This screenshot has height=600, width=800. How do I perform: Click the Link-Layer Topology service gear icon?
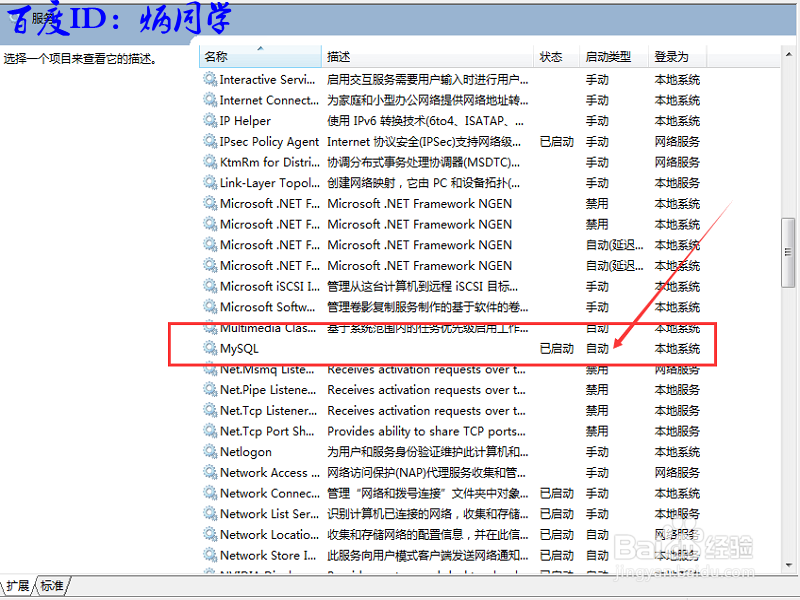tap(211, 182)
